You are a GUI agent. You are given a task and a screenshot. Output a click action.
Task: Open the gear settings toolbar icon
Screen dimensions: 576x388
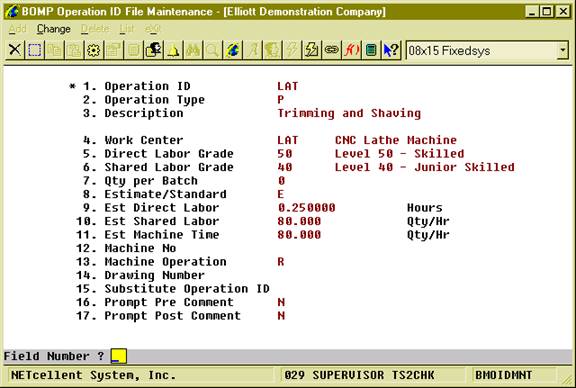[x=94, y=50]
